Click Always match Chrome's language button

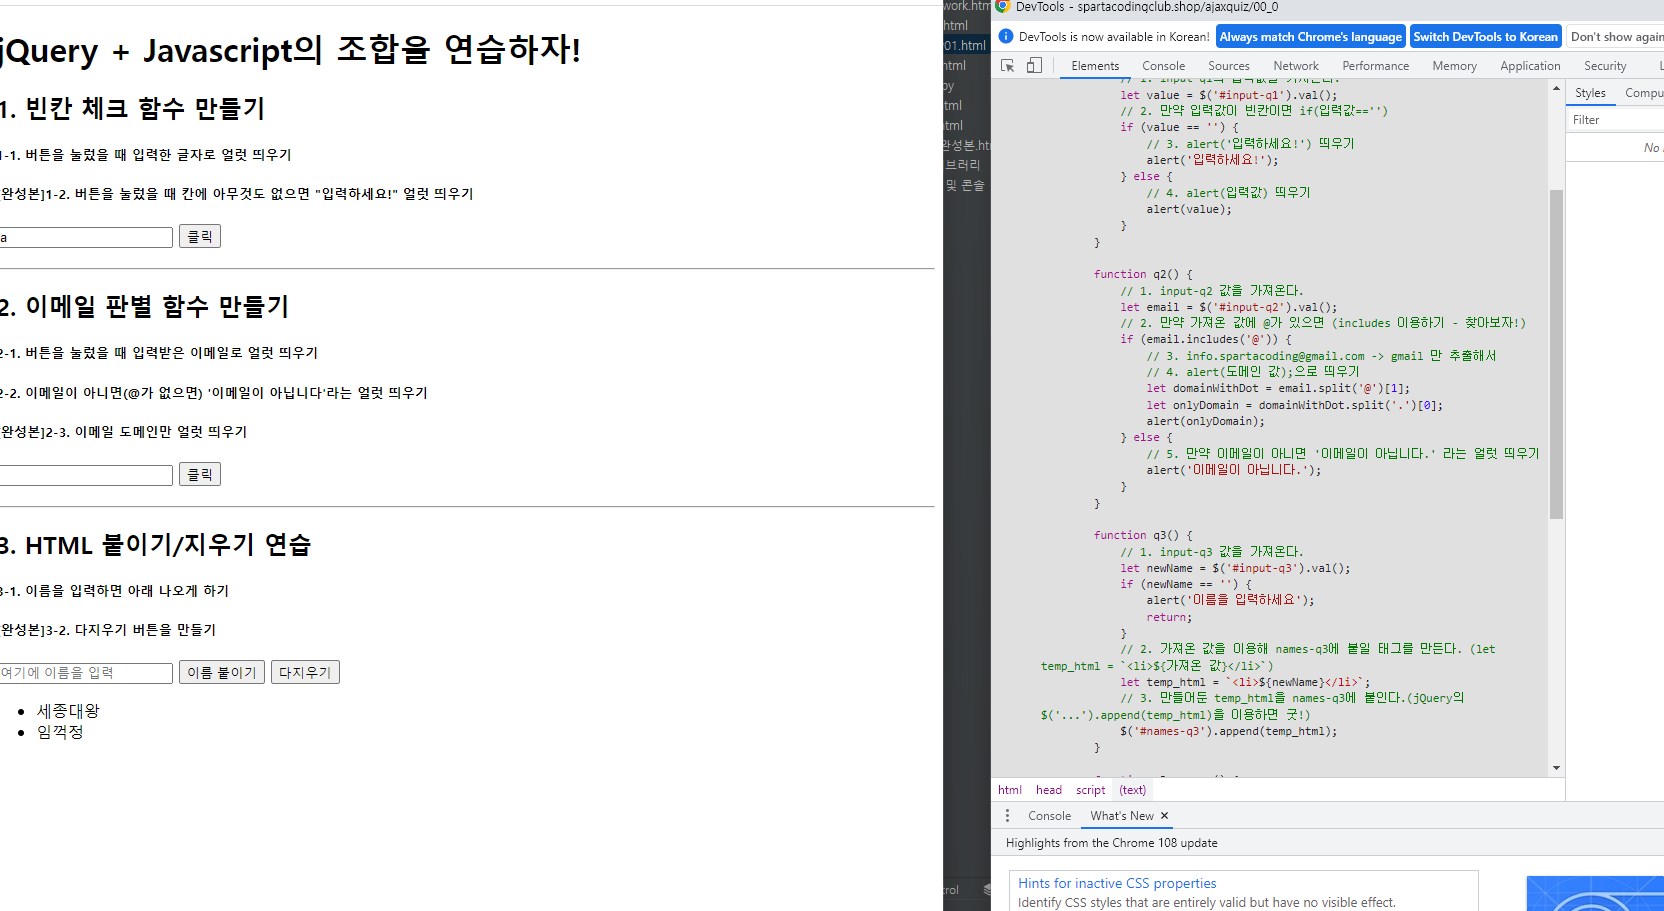click(1310, 37)
